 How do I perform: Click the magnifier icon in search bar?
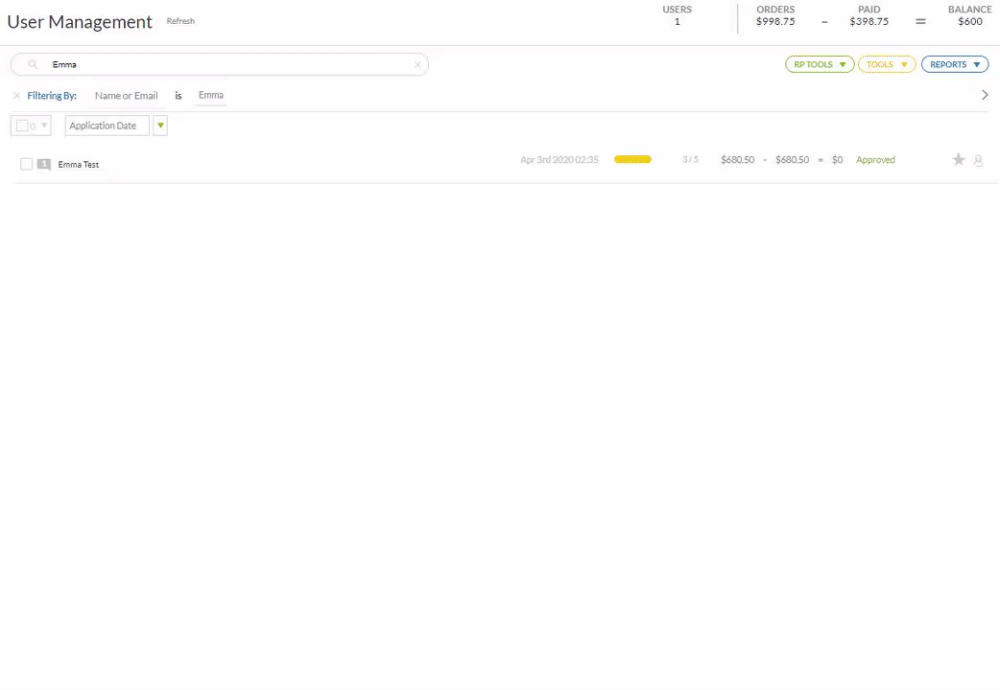33,65
